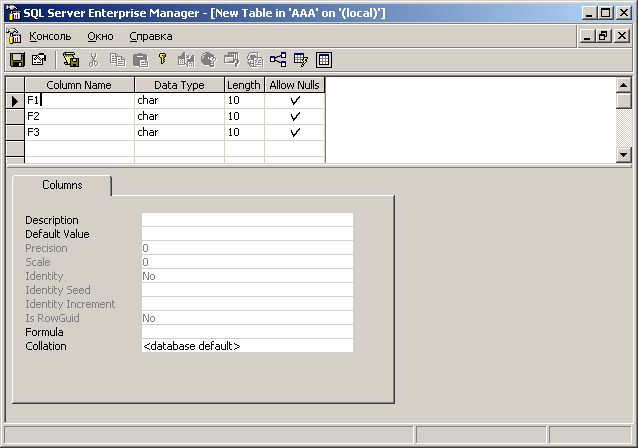Click the Identity field showing No
The image size is (638, 448).
click(247, 276)
